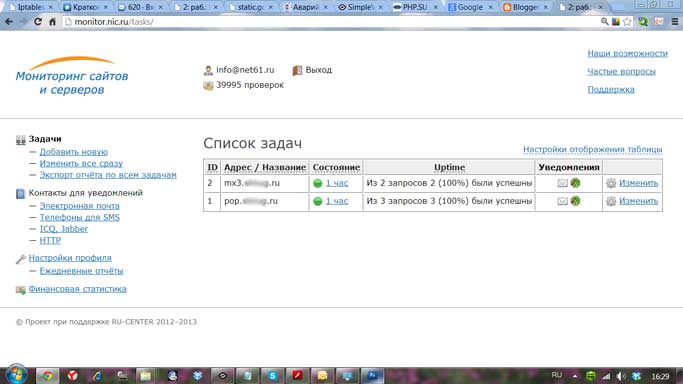The height and width of the screenshot is (384, 683).
Task: Open Настройки отображения таблицы link
Action: tap(592, 149)
